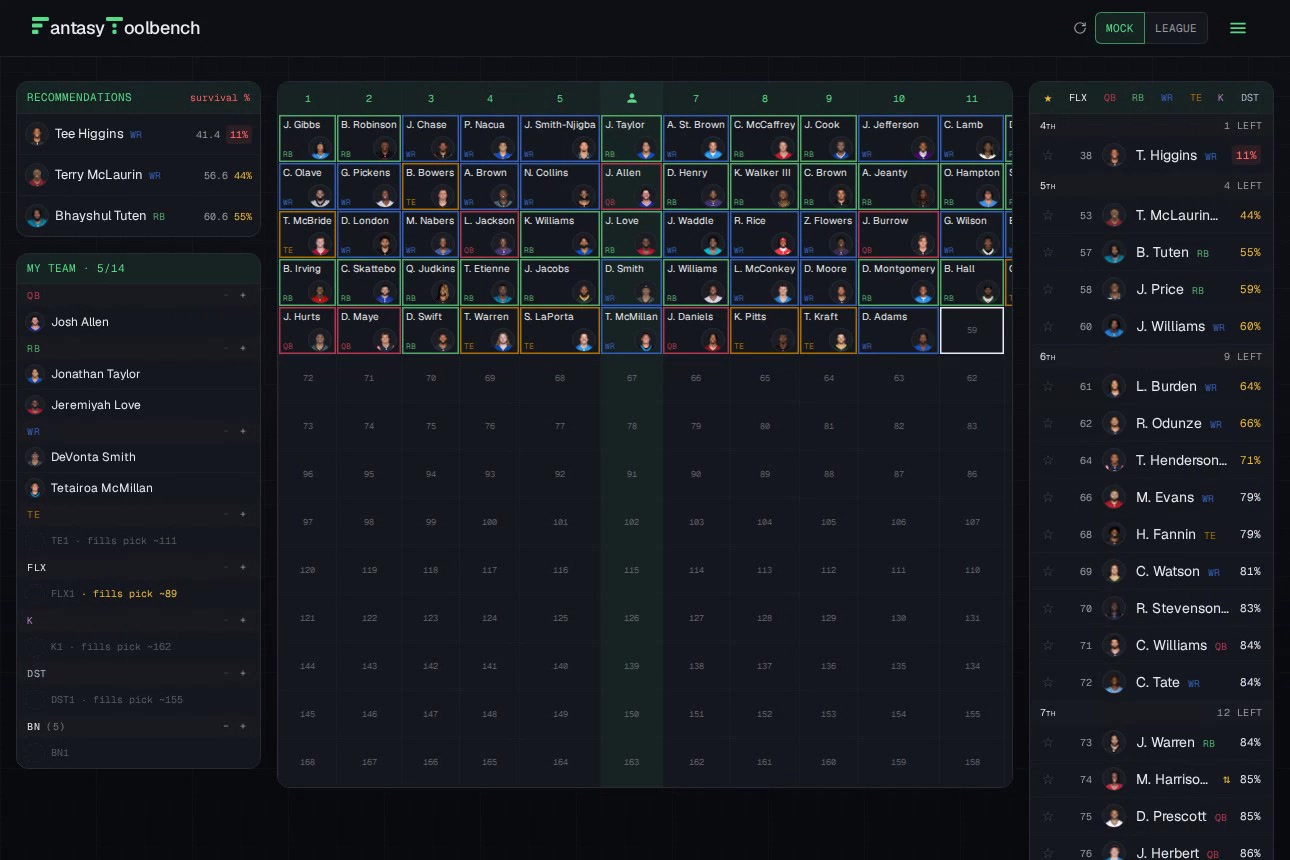Favorite L. Burden with the star

click(x=1048, y=386)
